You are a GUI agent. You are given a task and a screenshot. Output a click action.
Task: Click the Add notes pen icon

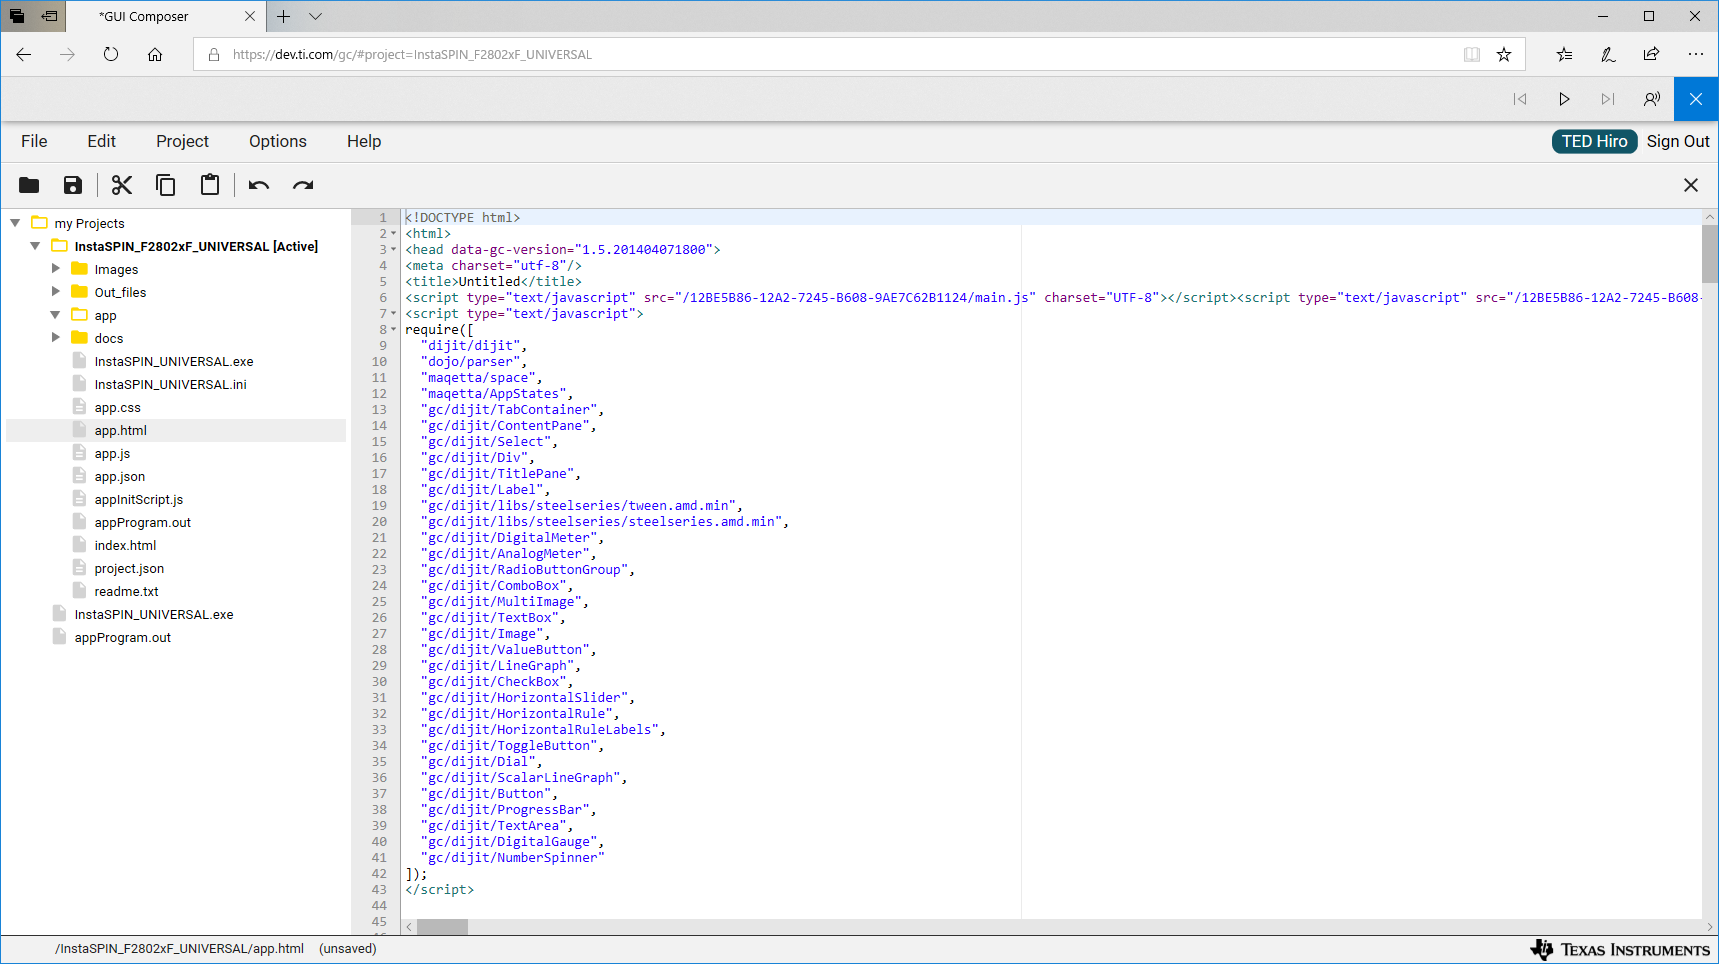click(x=1608, y=55)
